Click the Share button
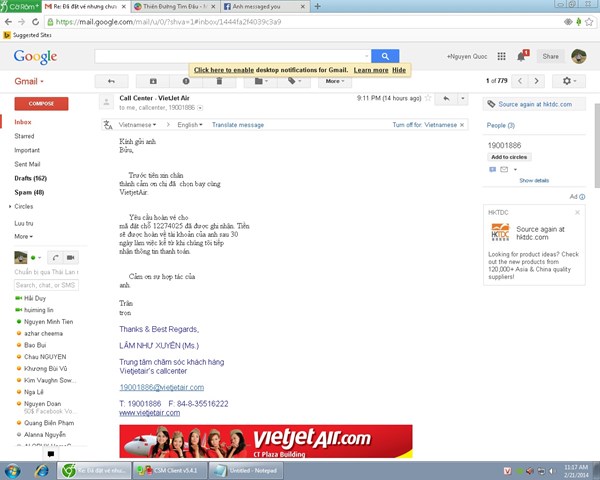600x480 pixels. tap(550, 56)
